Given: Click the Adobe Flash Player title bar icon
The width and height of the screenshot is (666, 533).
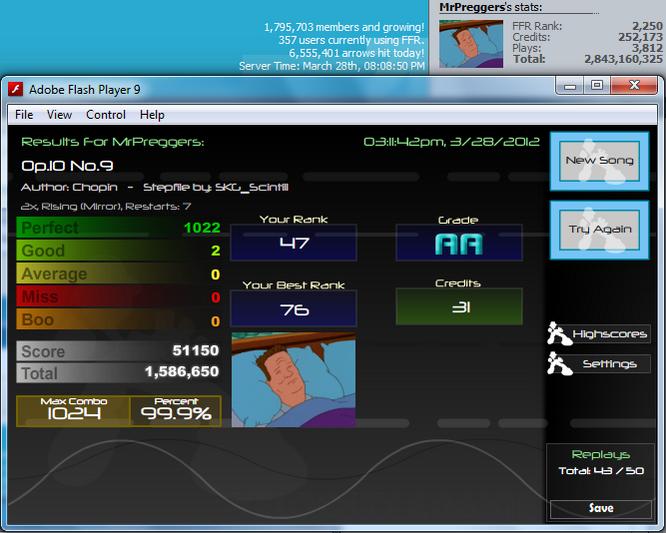Looking at the screenshot, I should [x=16, y=89].
